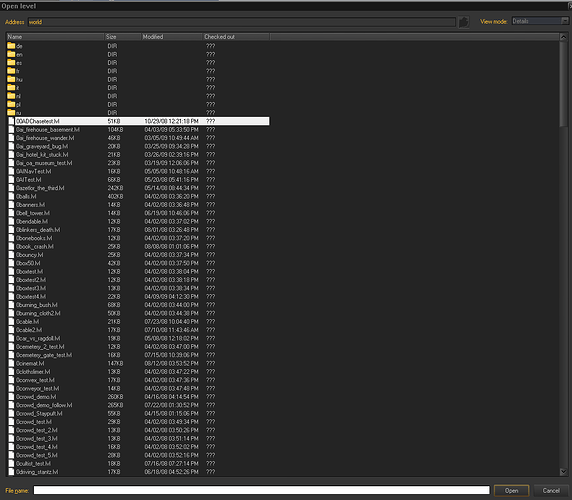Image resolution: width=572 pixels, height=500 pixels.
Task: Sort by the Size column header
Action: 123,37
